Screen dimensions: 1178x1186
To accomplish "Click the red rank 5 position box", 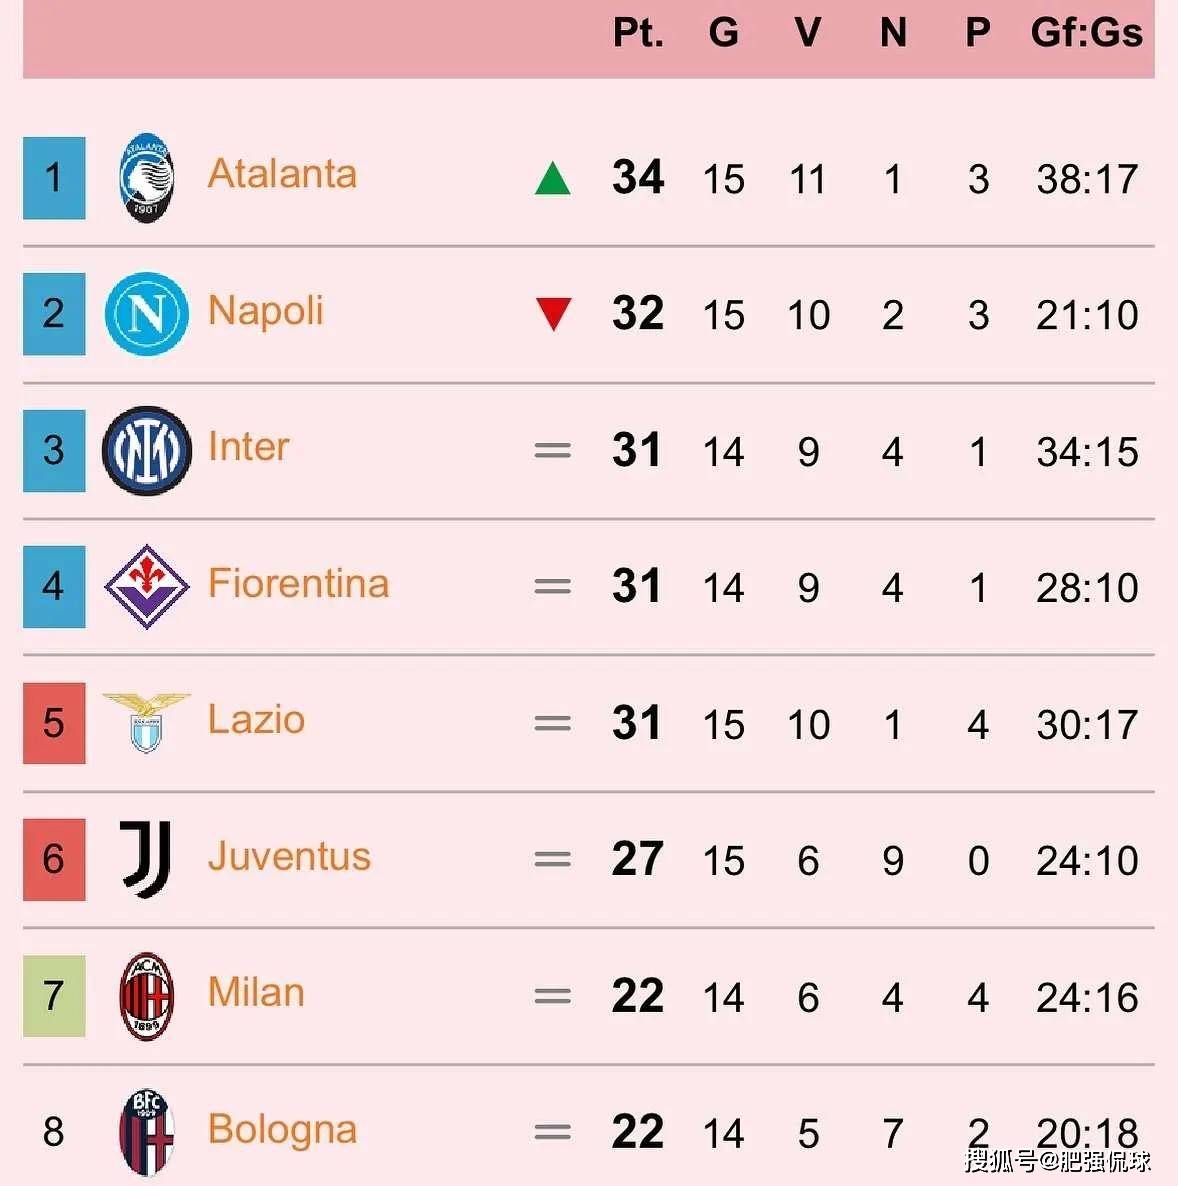I will [54, 723].
